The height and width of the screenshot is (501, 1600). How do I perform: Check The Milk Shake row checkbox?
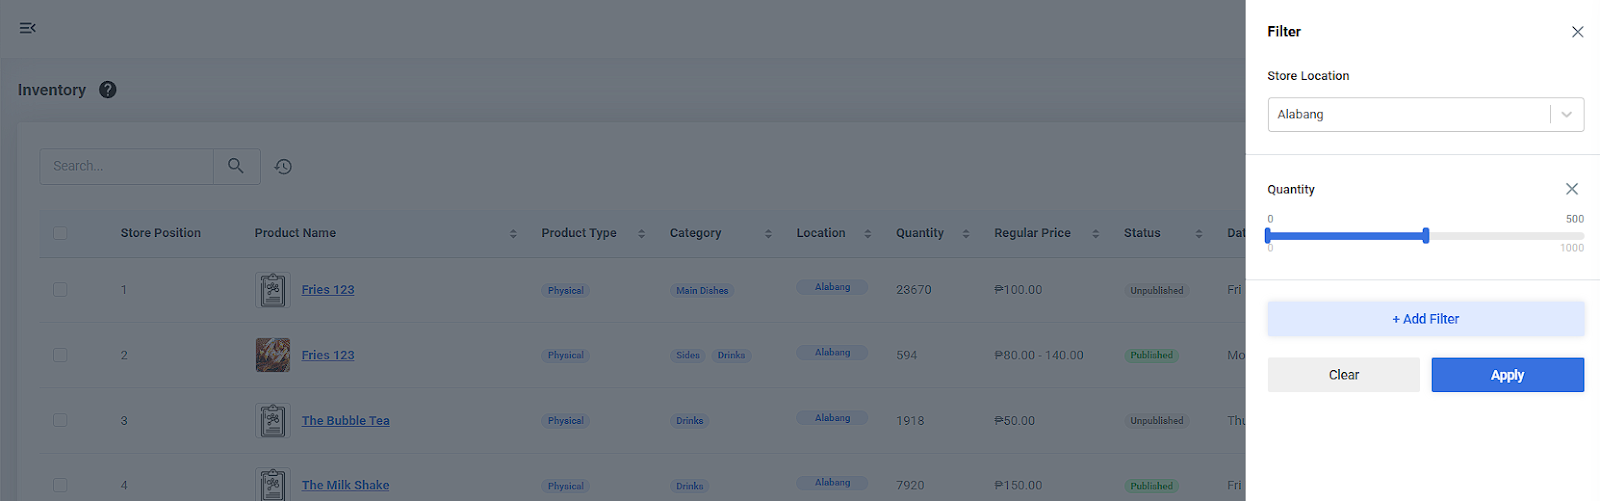60,486
